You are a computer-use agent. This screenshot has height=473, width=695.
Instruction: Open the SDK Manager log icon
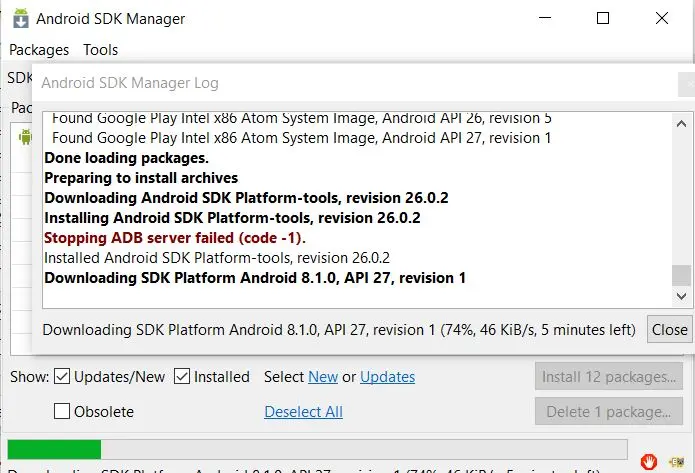676,461
